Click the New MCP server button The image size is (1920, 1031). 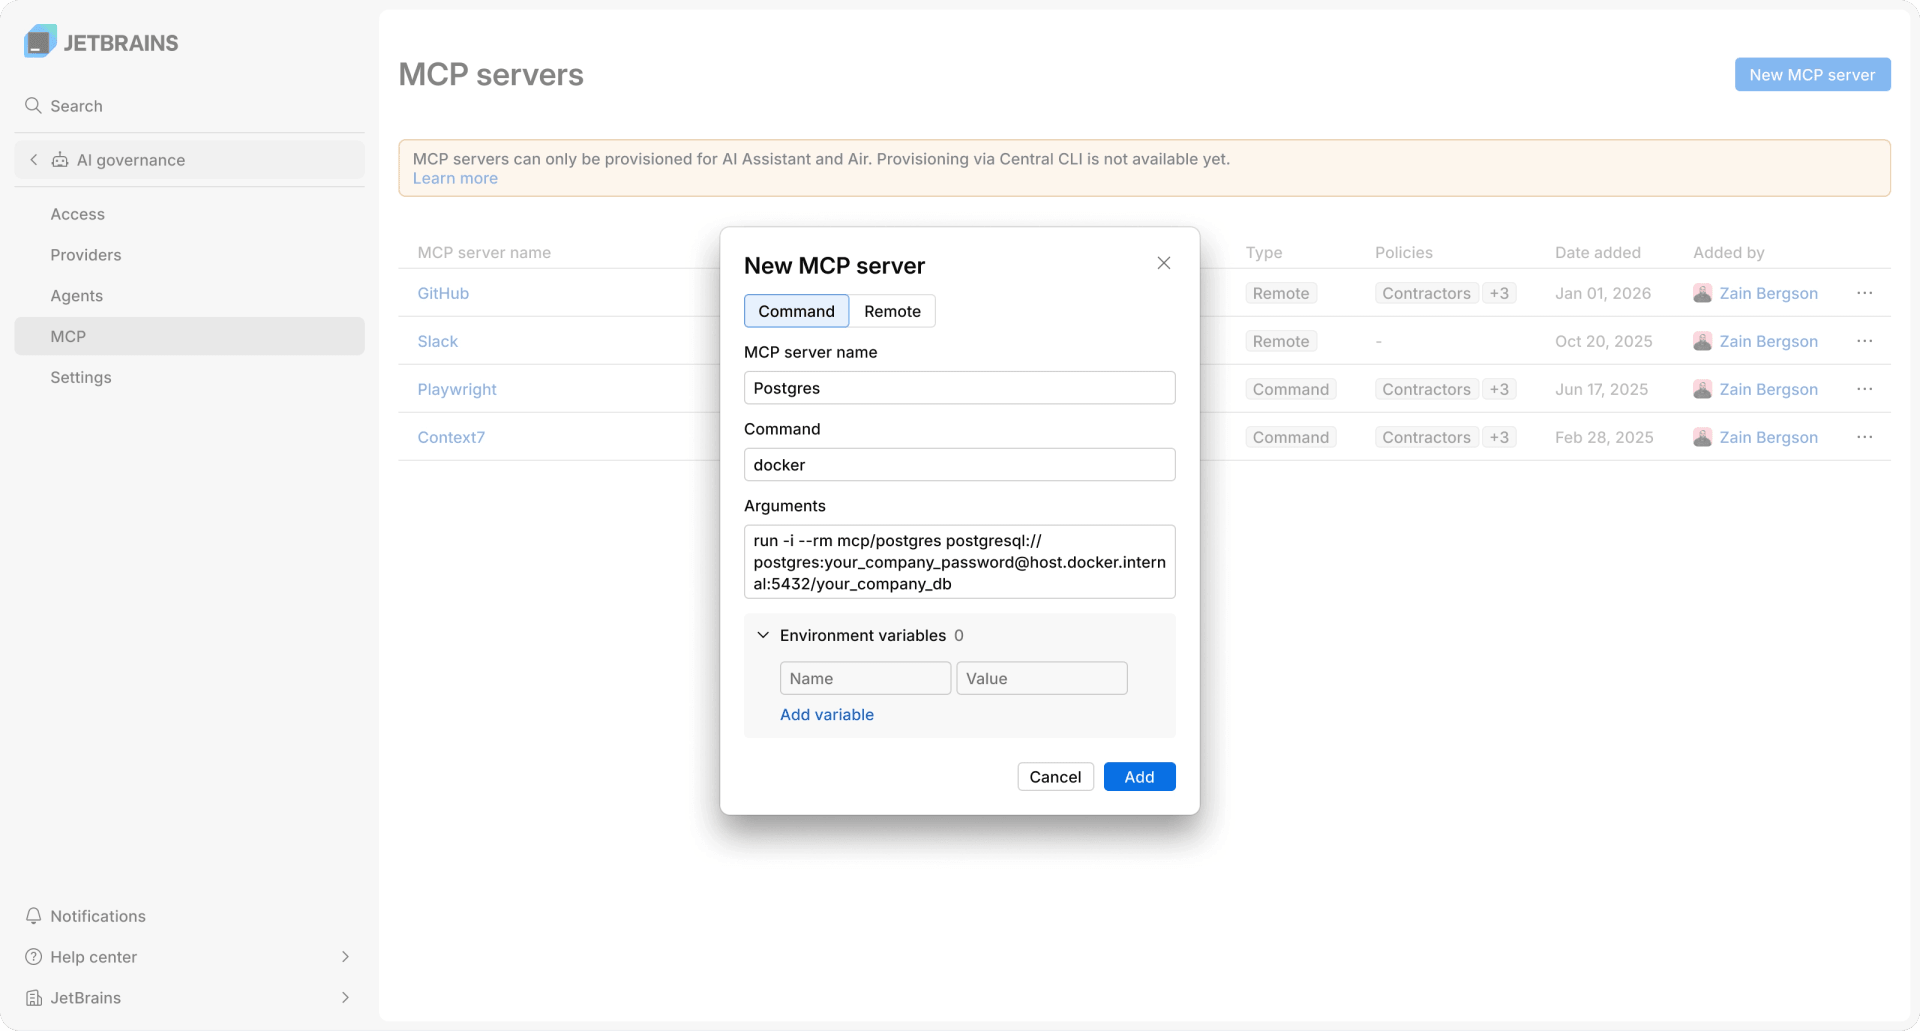[x=1812, y=75]
